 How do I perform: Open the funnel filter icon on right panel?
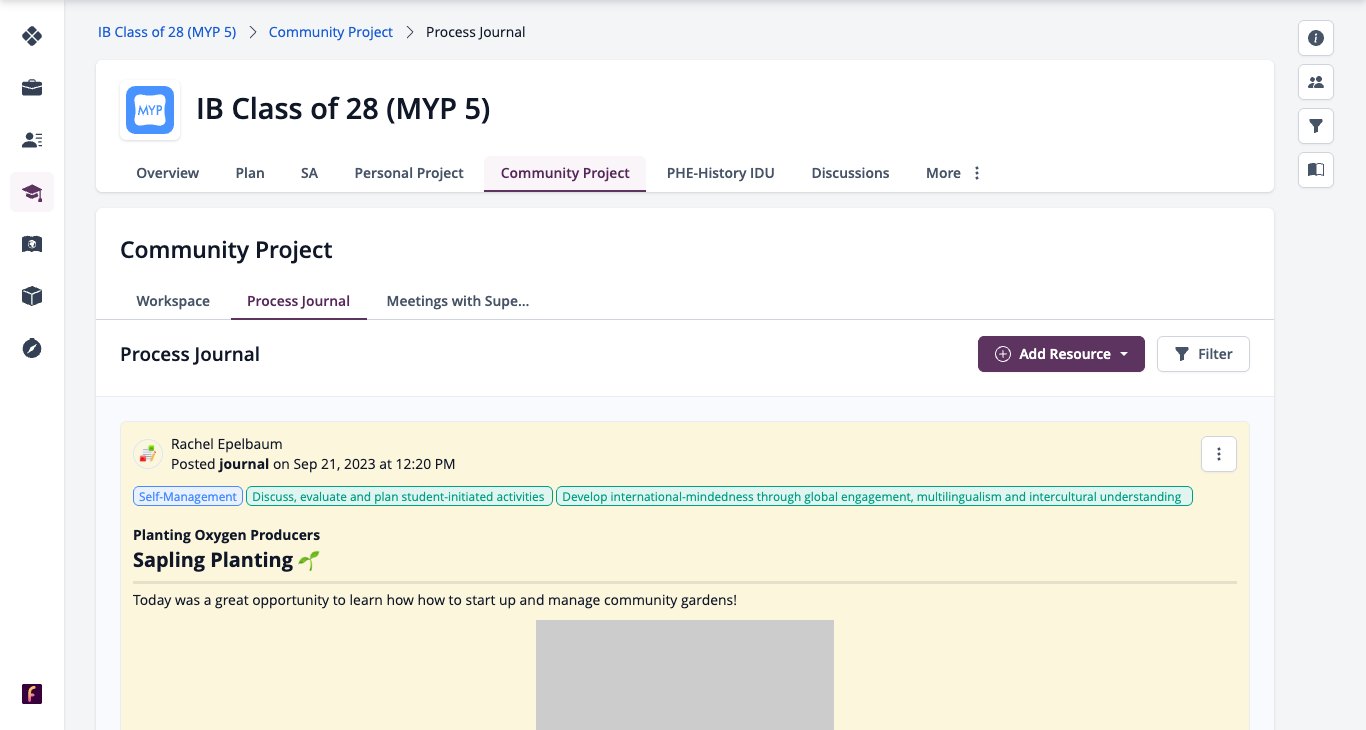coord(1316,126)
